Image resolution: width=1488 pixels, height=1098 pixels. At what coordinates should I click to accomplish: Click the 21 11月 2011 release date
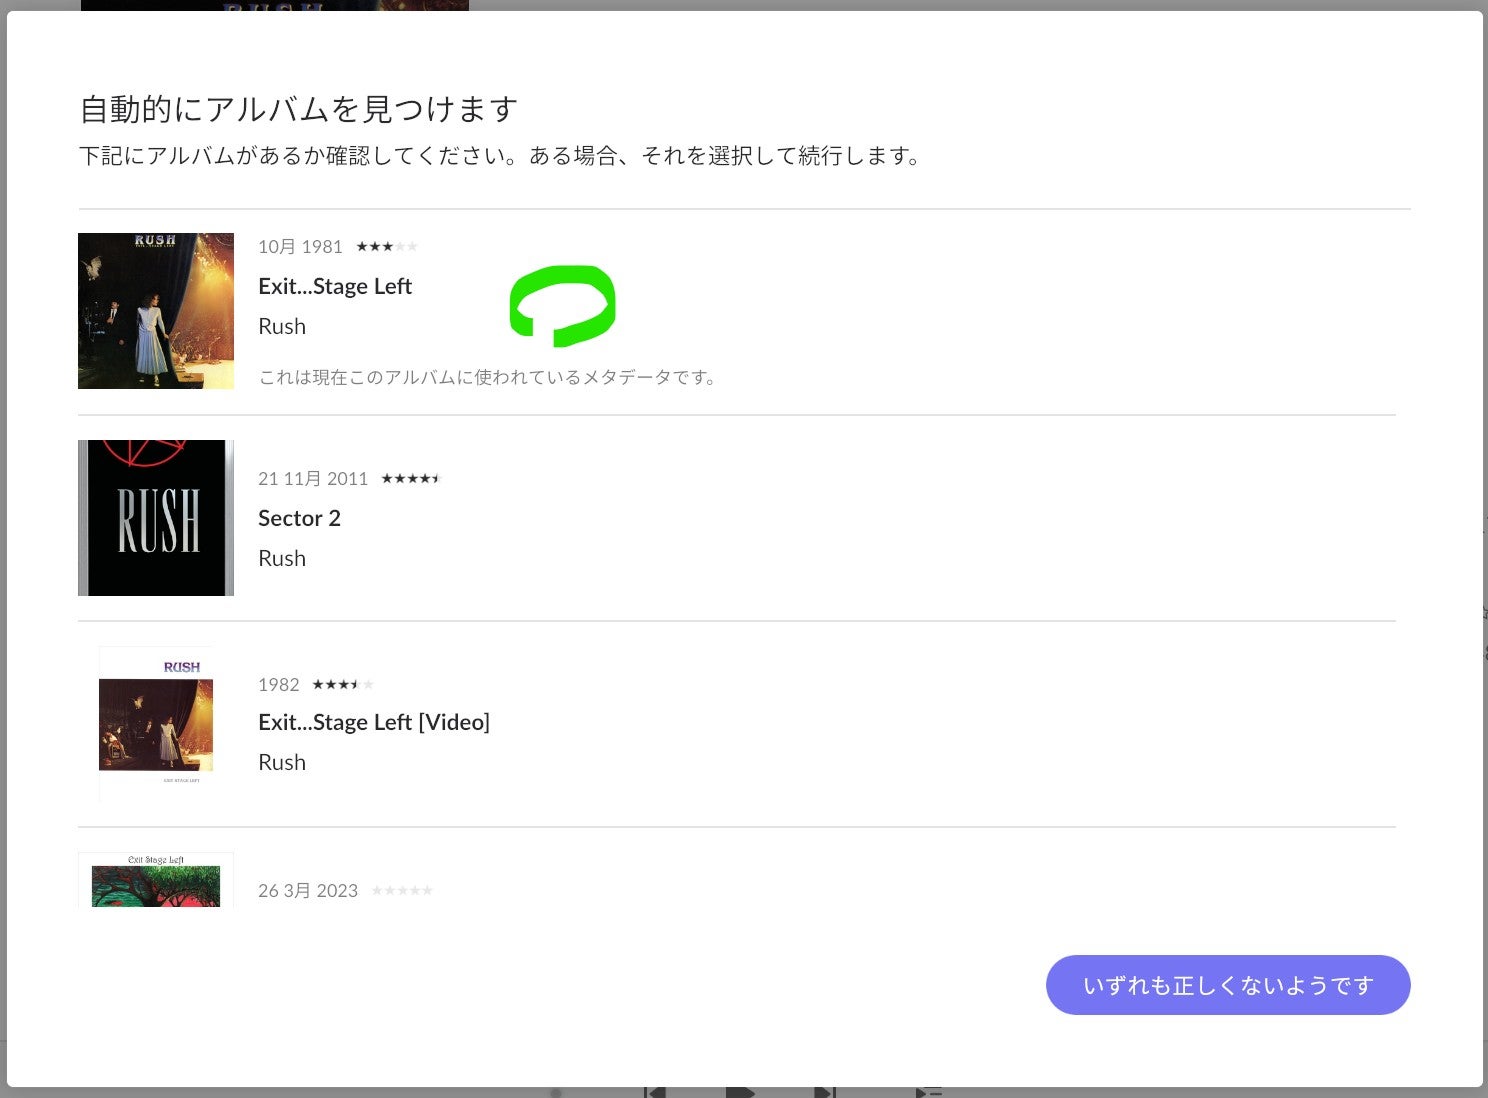point(313,479)
